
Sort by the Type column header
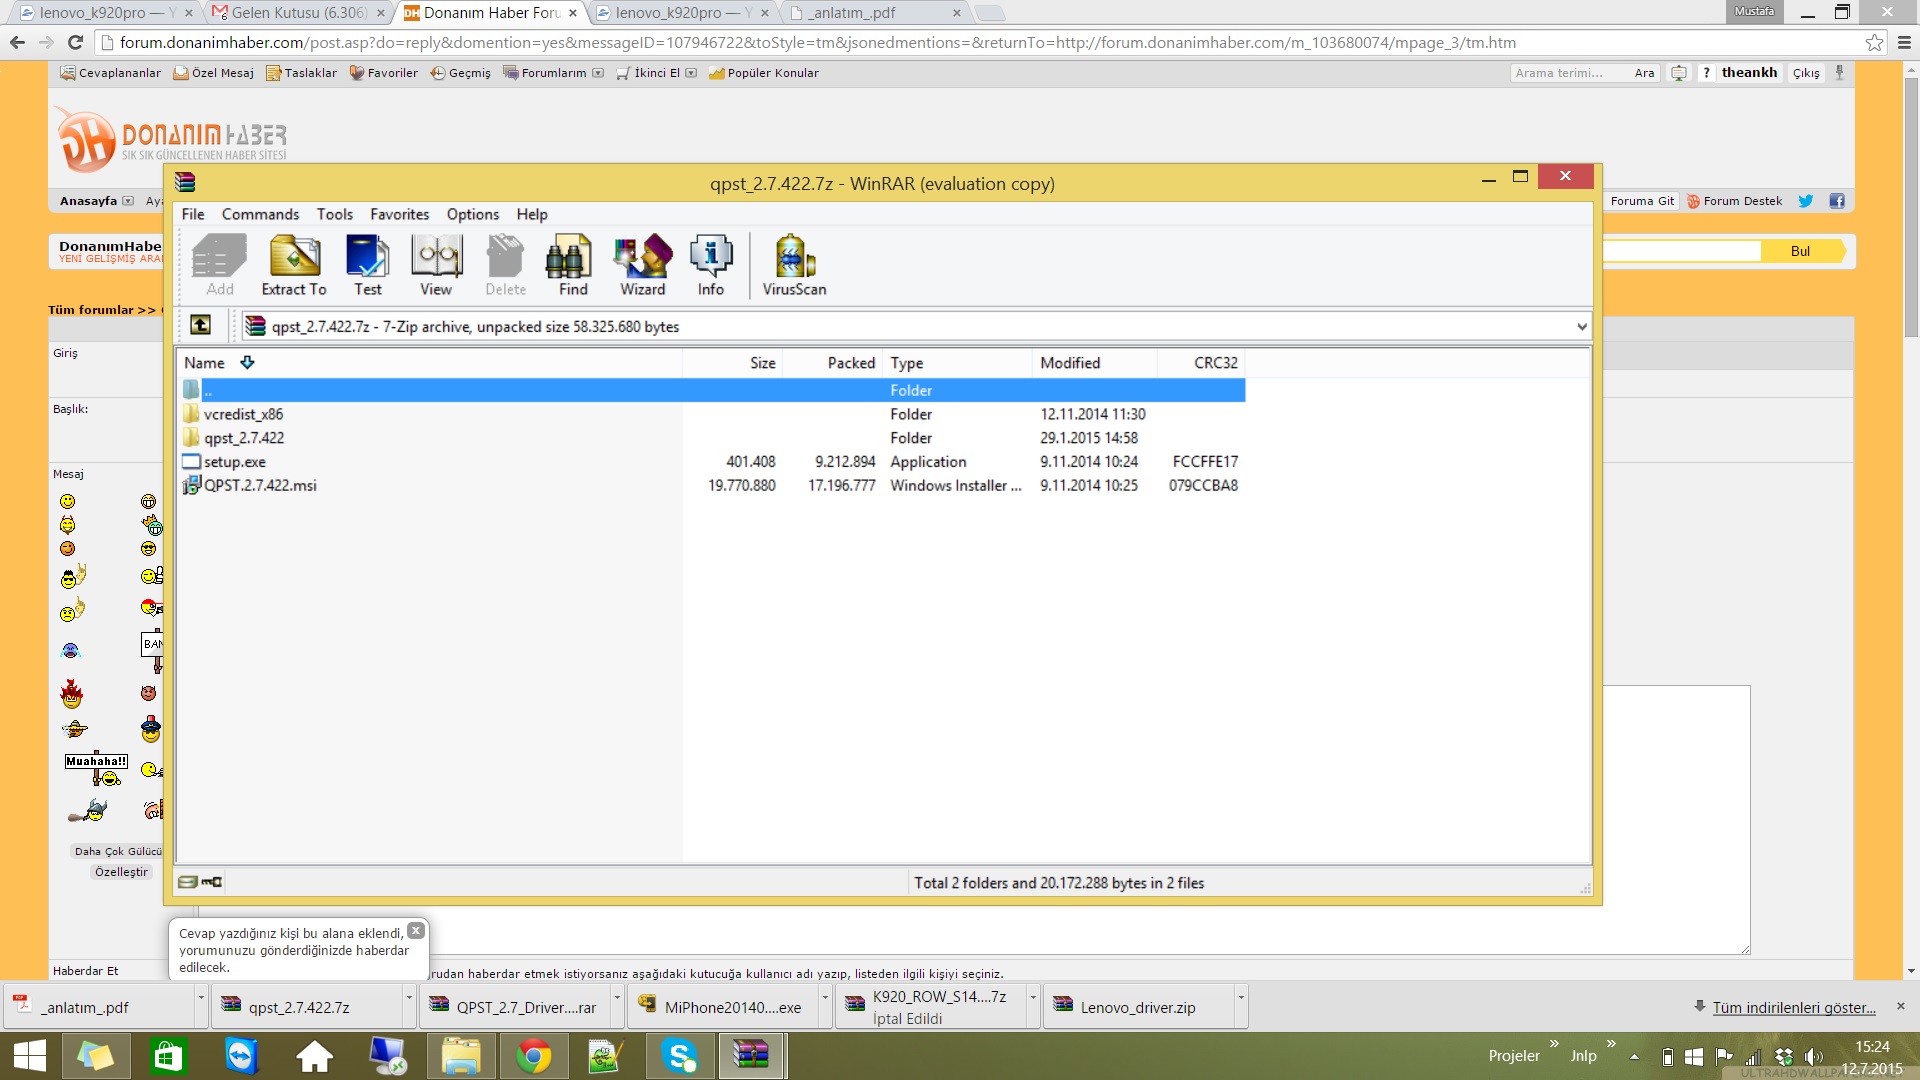[958, 363]
